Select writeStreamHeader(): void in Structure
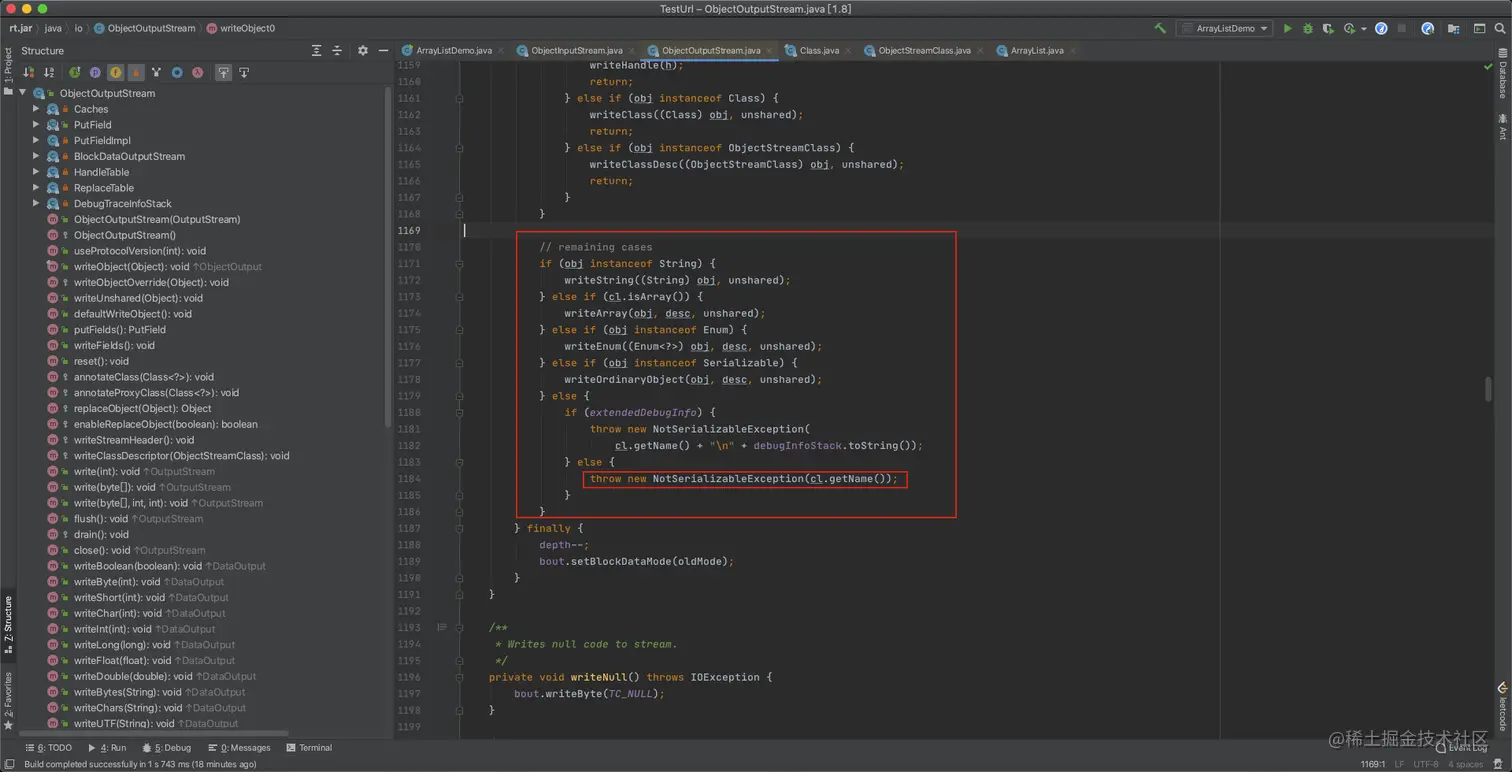1512x772 pixels. coord(134,440)
